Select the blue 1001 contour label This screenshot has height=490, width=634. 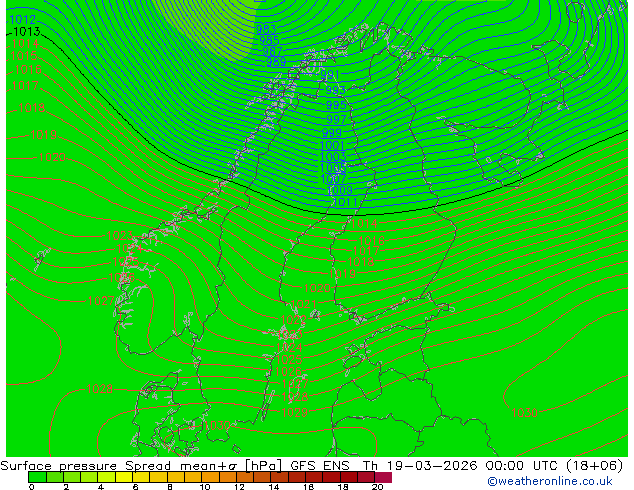pyautogui.click(x=333, y=146)
